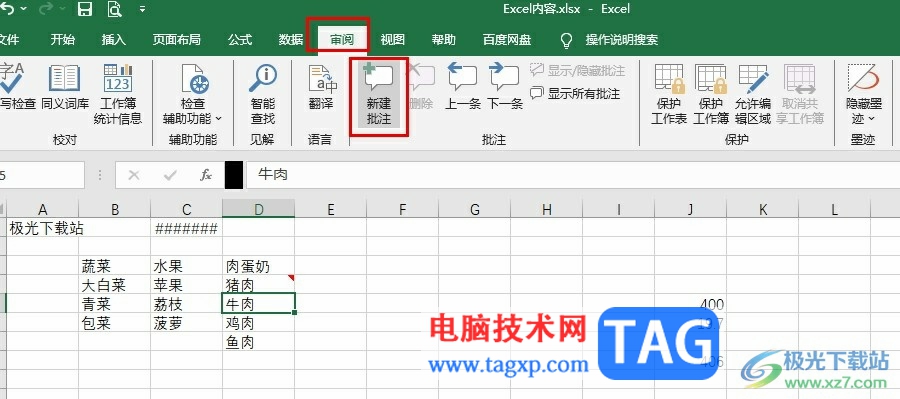Select cell containing 水果
The image size is (900, 399).
pos(187,266)
